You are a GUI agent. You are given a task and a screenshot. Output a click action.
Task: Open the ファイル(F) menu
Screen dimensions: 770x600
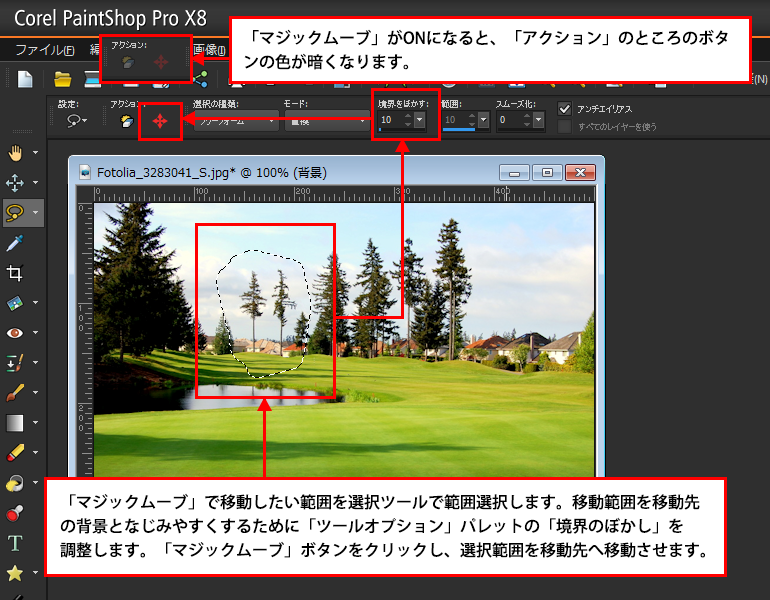tap(45, 50)
